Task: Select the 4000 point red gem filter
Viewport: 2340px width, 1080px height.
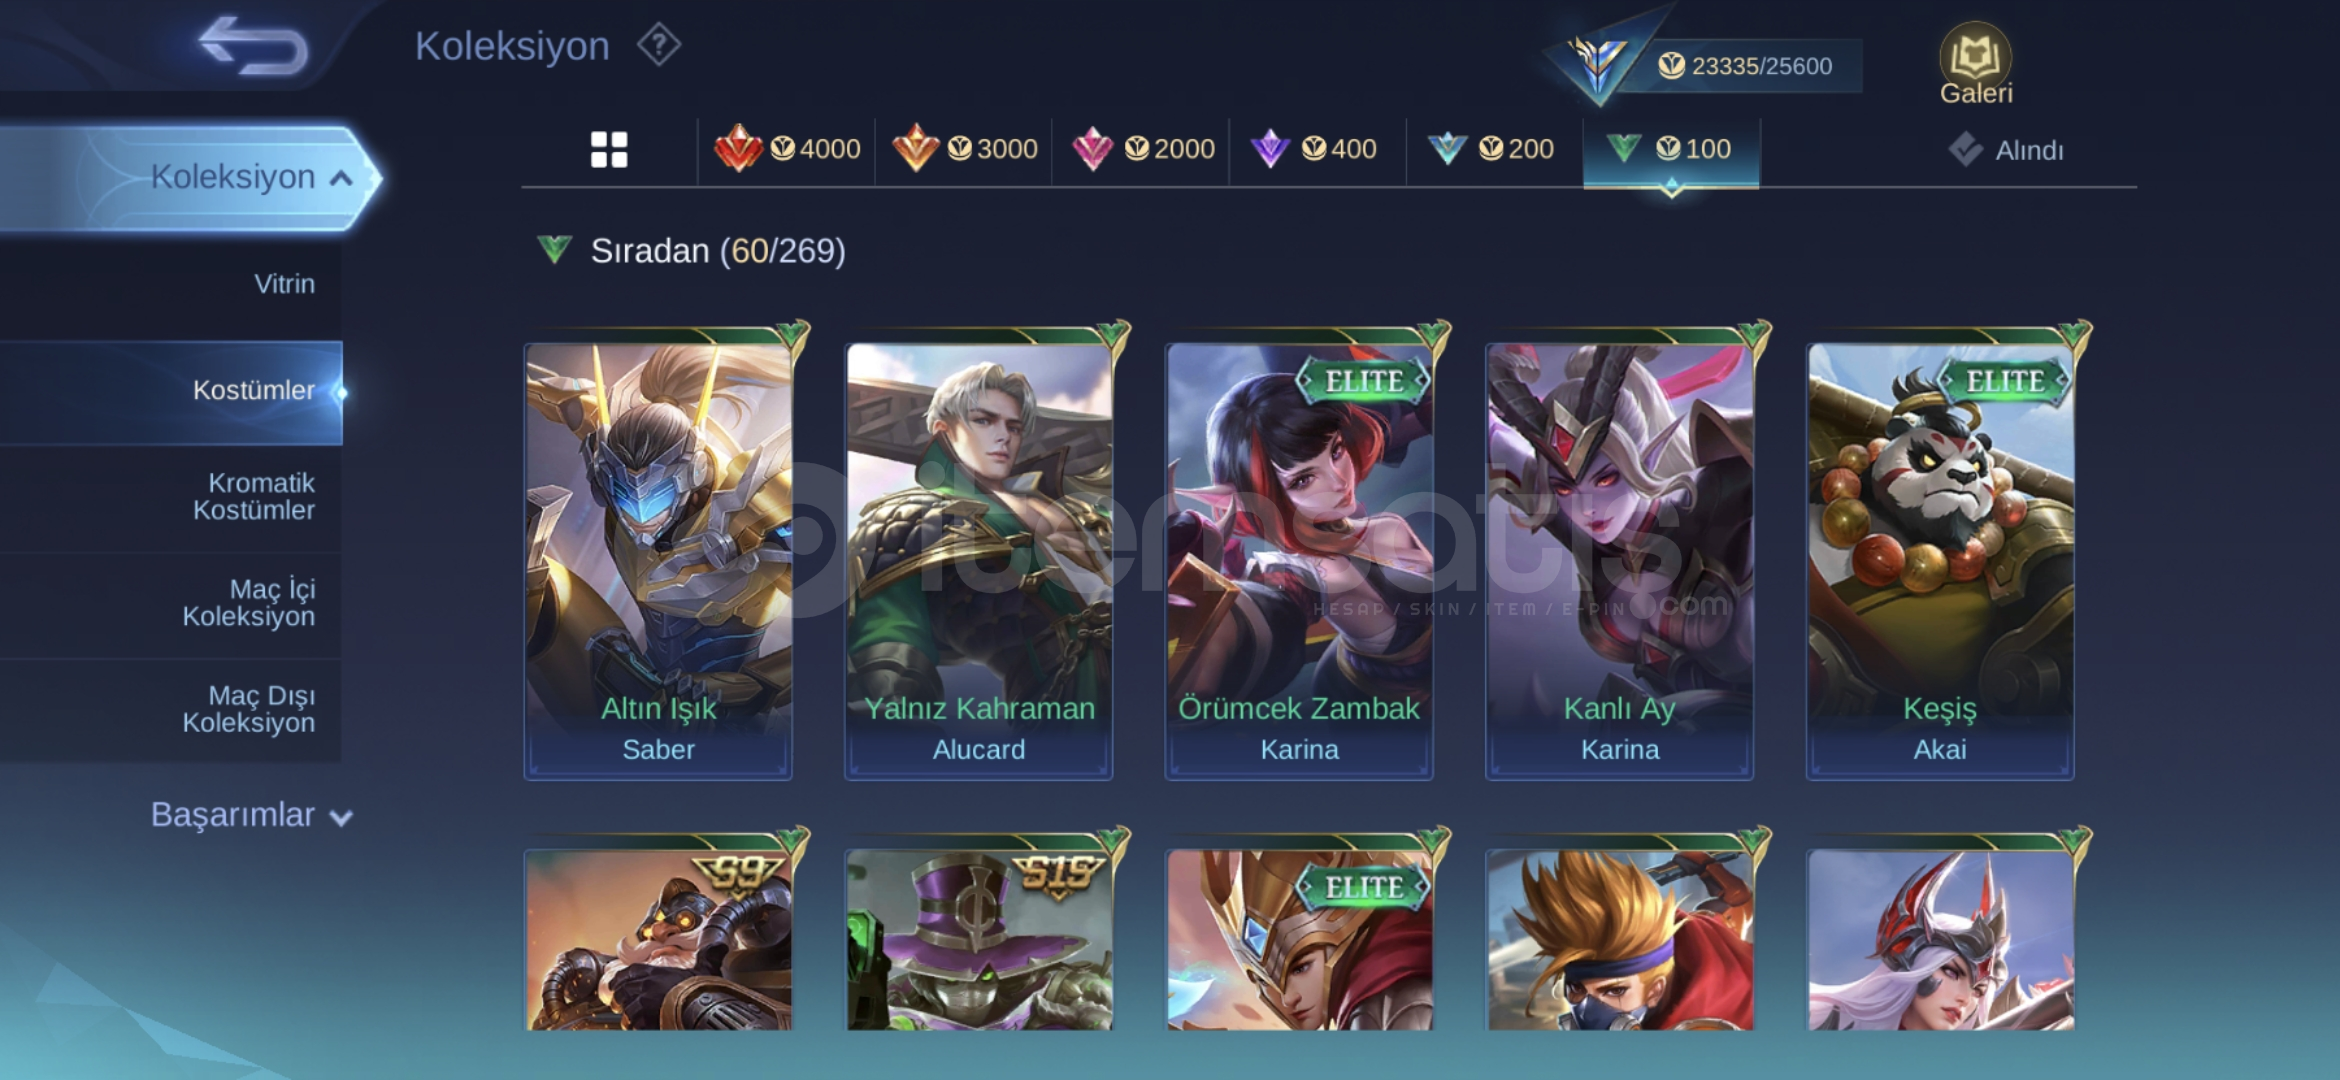Action: click(x=787, y=149)
